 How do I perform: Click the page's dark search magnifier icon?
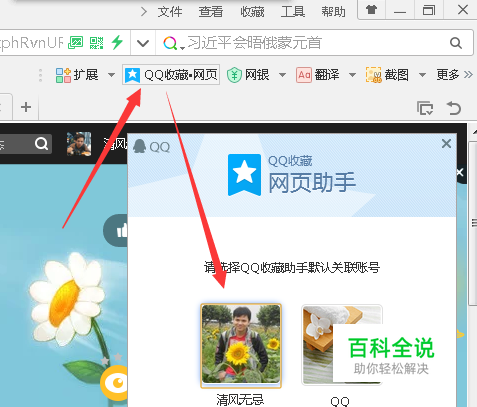[41, 144]
